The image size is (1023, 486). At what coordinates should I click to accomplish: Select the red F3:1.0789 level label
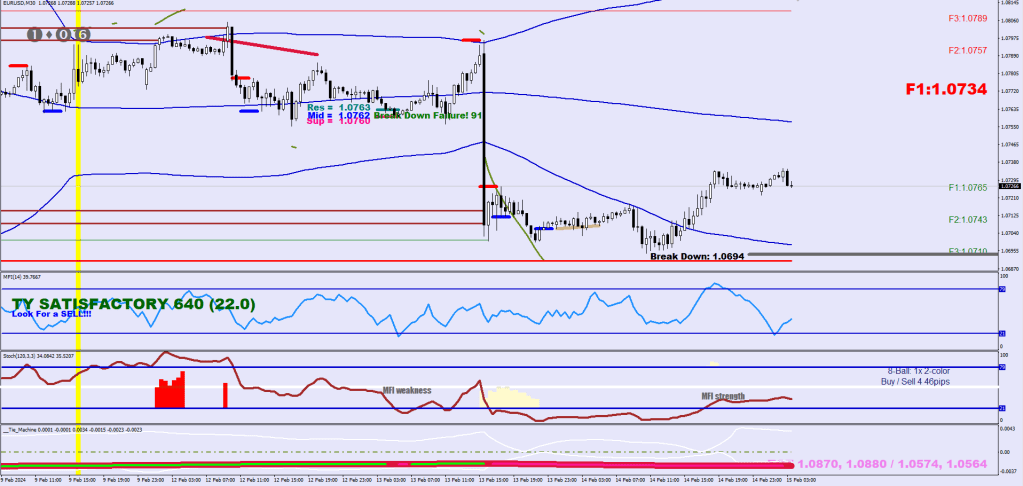pos(967,18)
